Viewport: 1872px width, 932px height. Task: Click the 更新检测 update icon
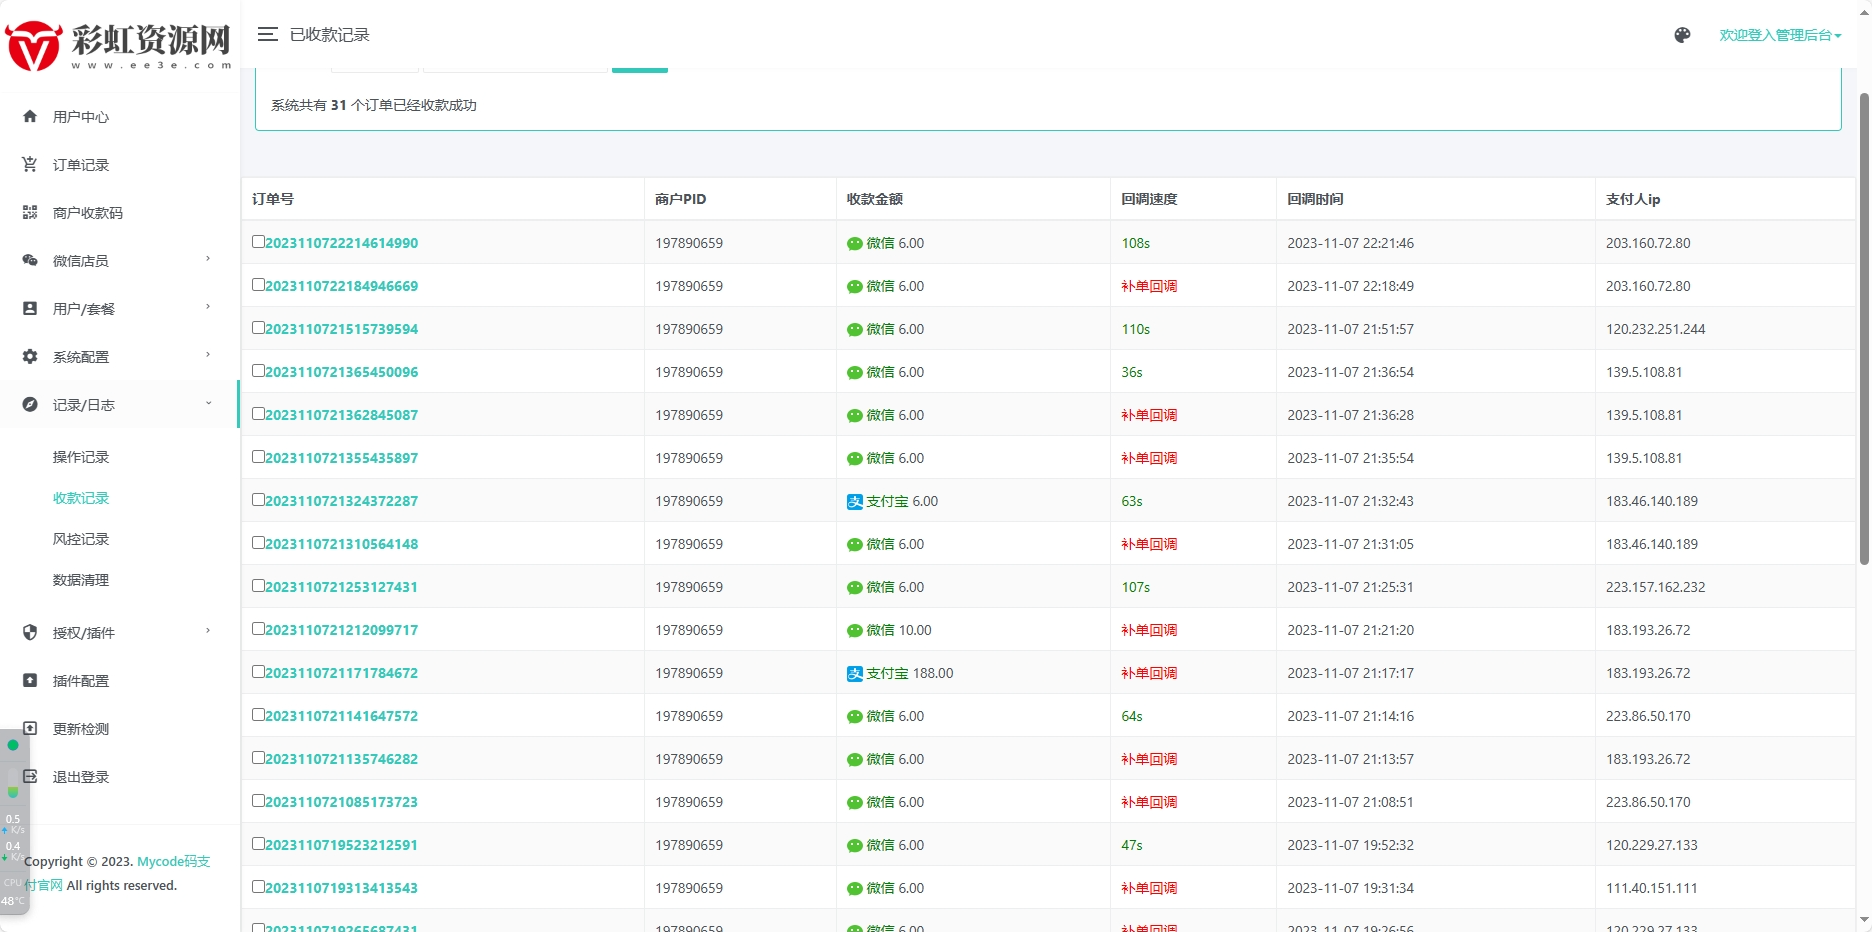(x=30, y=729)
